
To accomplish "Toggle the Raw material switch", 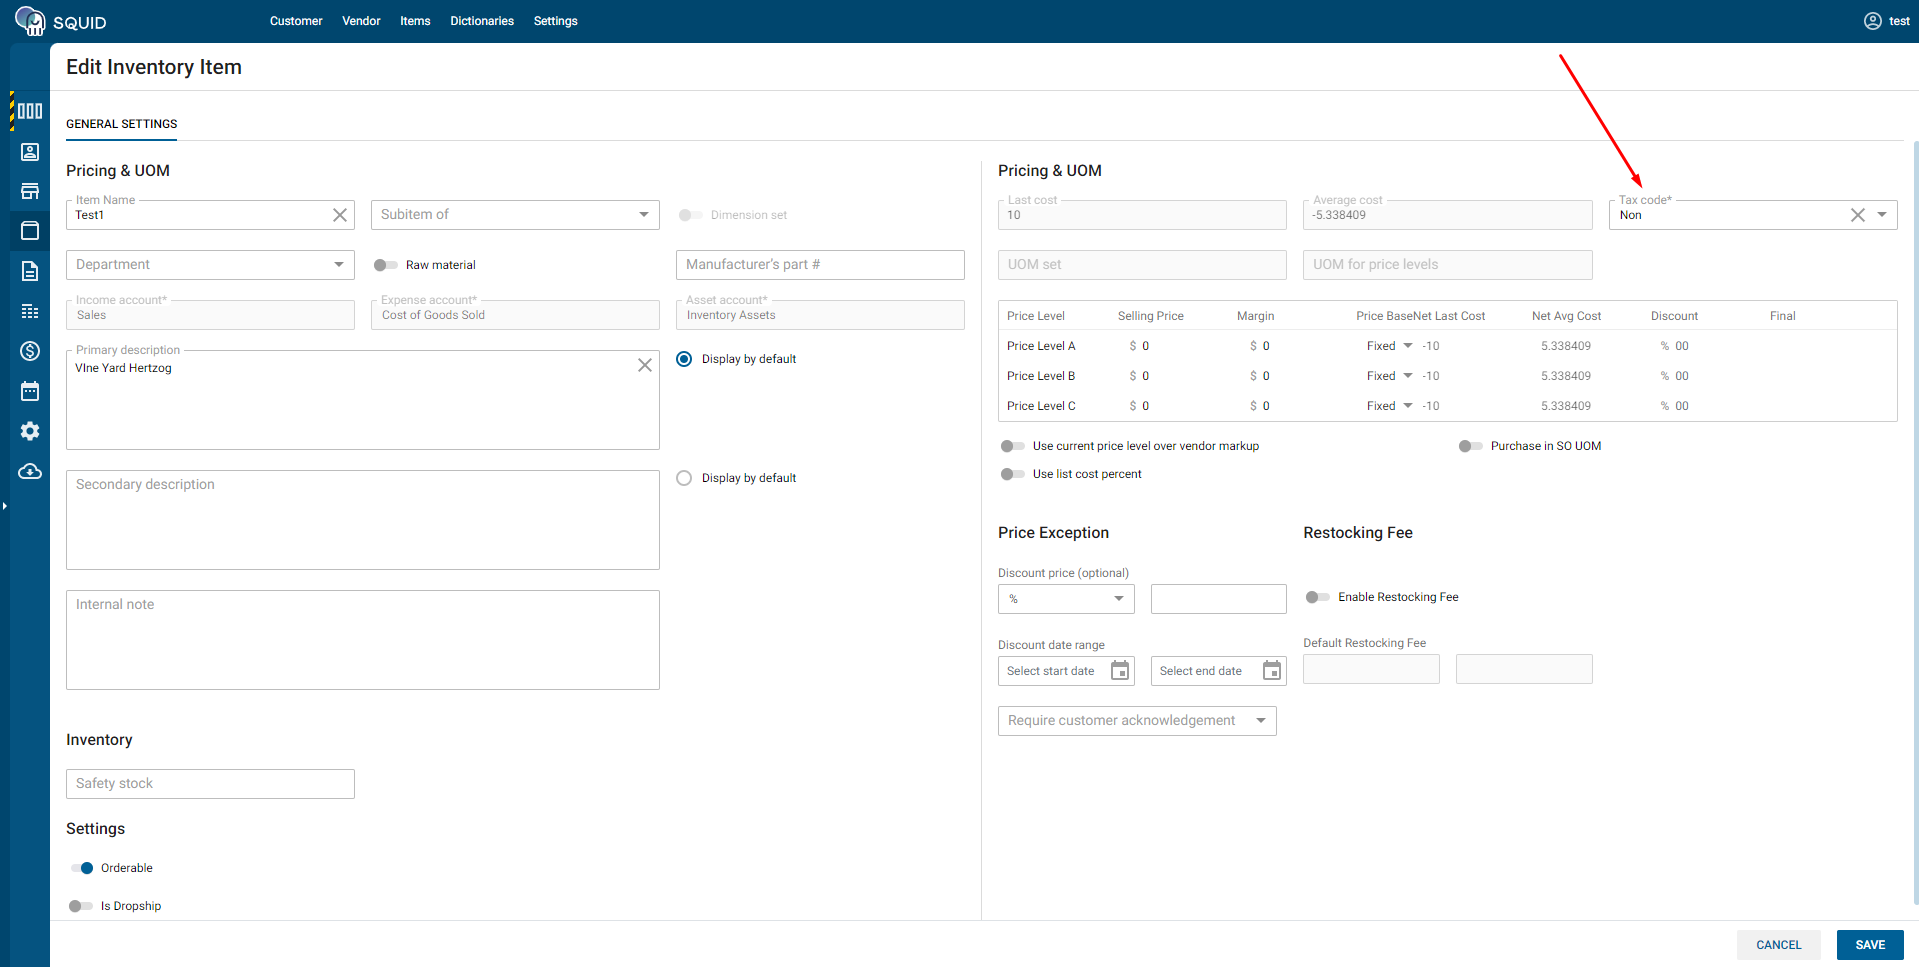I will point(385,265).
